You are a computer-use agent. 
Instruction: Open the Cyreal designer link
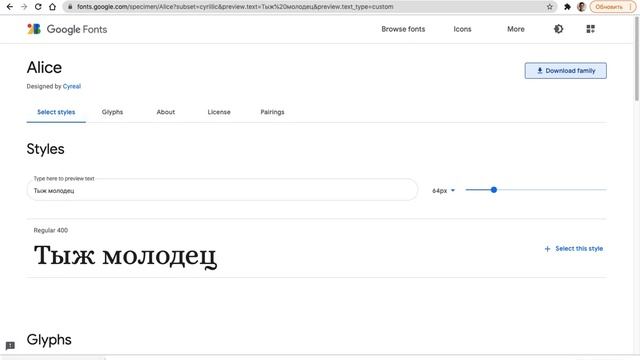[72, 86]
